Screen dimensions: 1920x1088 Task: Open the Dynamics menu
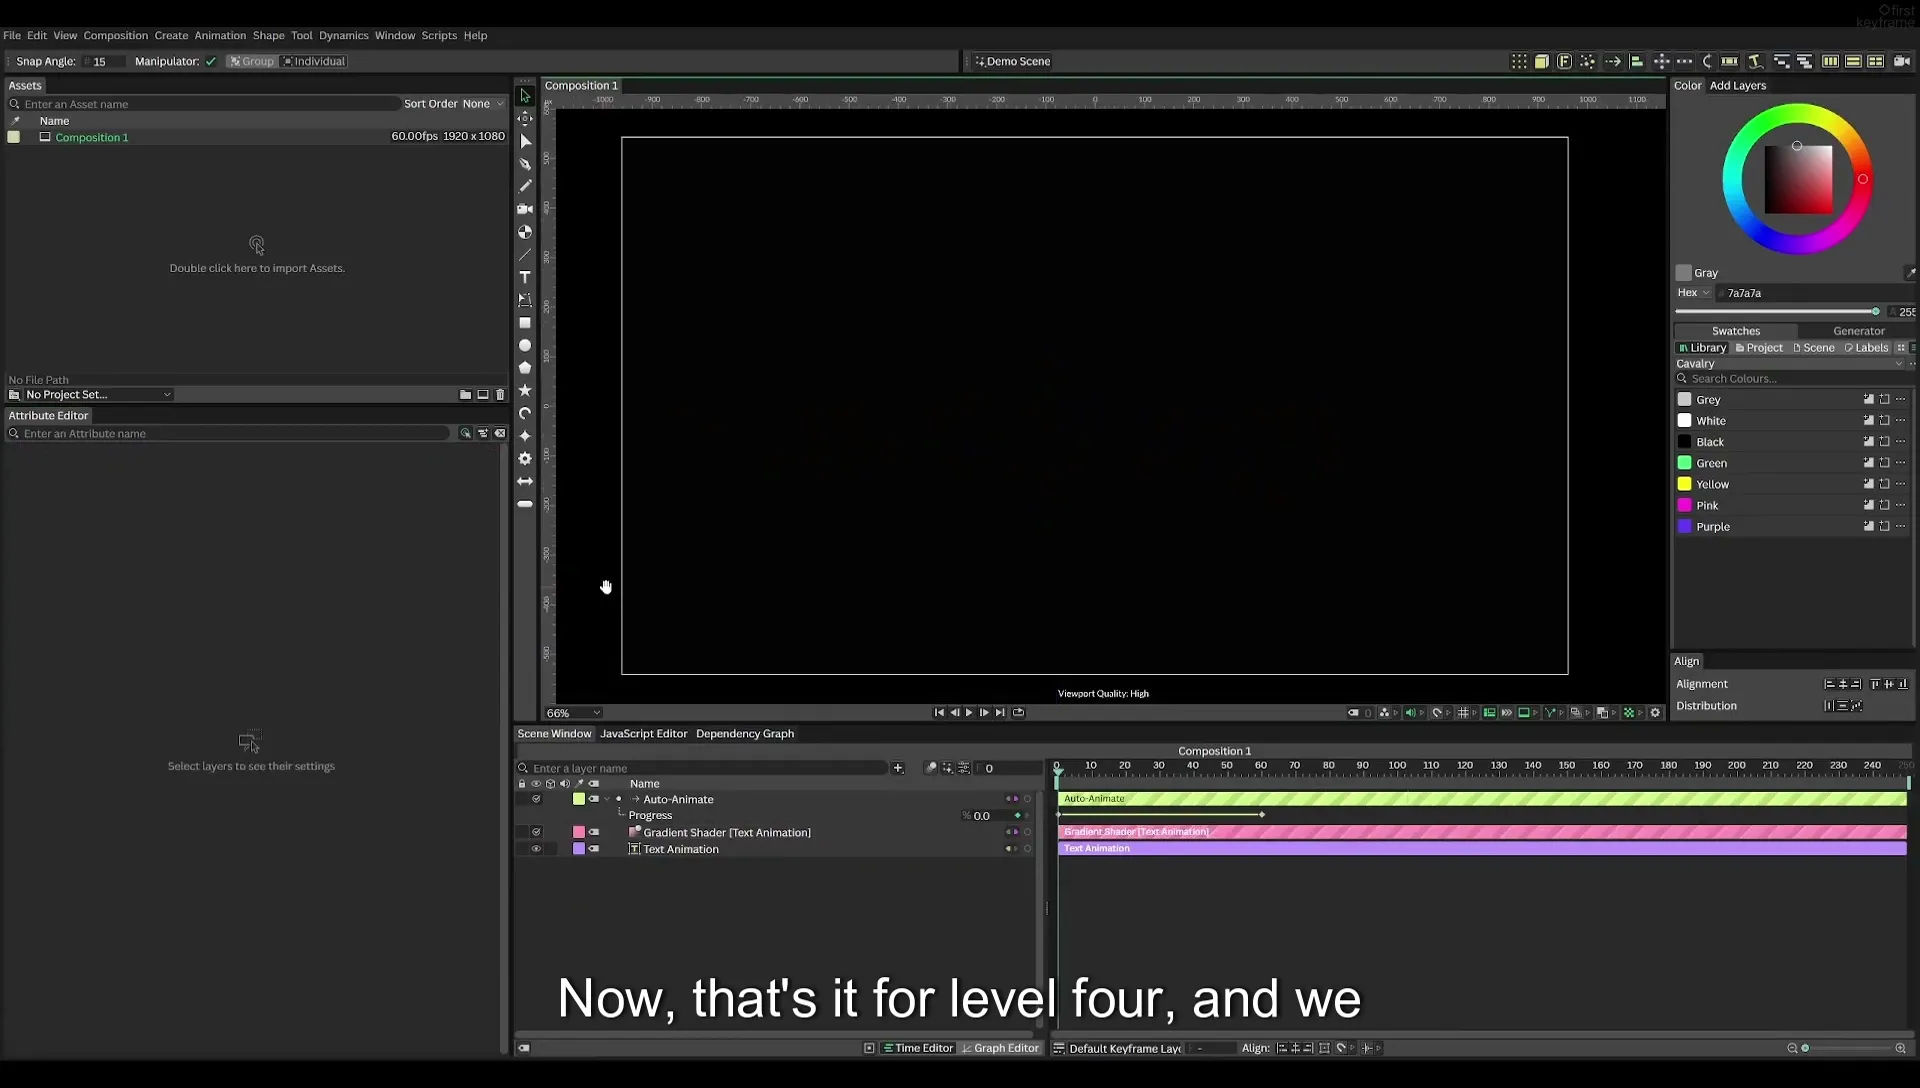point(343,35)
